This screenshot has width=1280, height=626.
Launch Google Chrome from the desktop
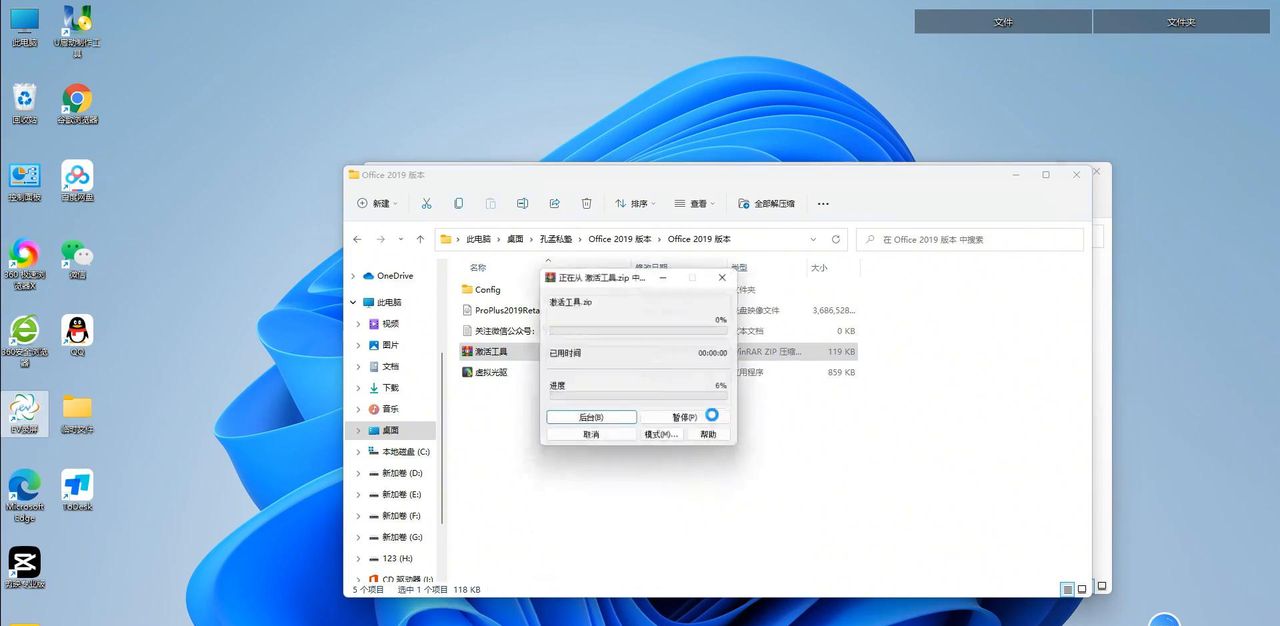77,104
